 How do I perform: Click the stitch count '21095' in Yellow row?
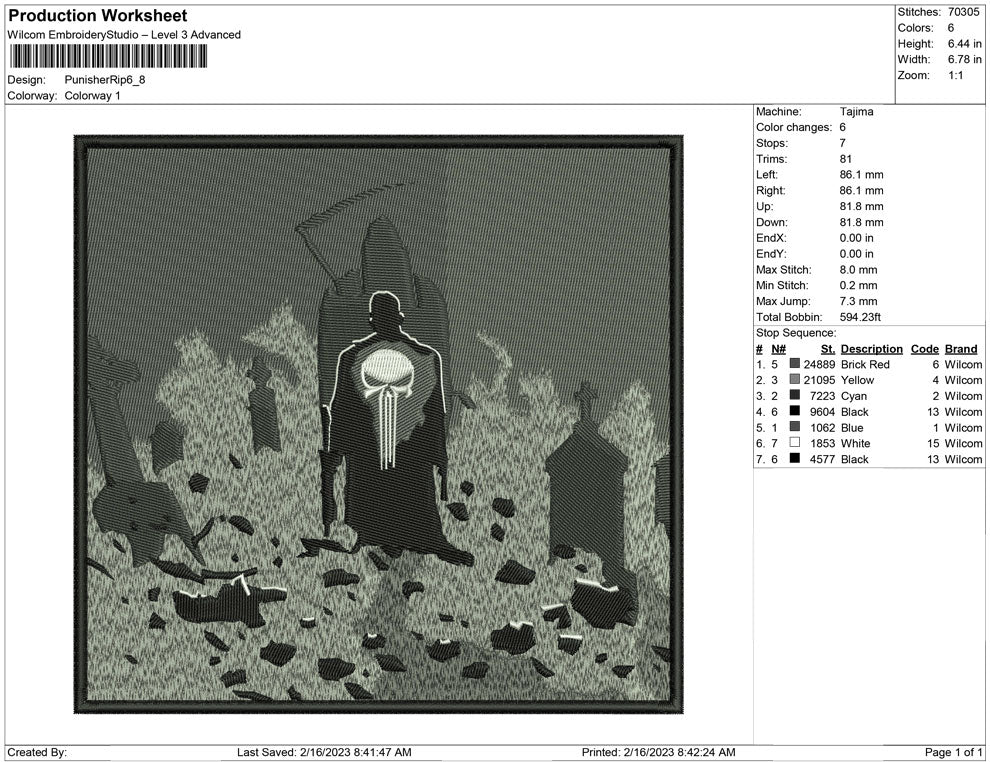coord(819,380)
